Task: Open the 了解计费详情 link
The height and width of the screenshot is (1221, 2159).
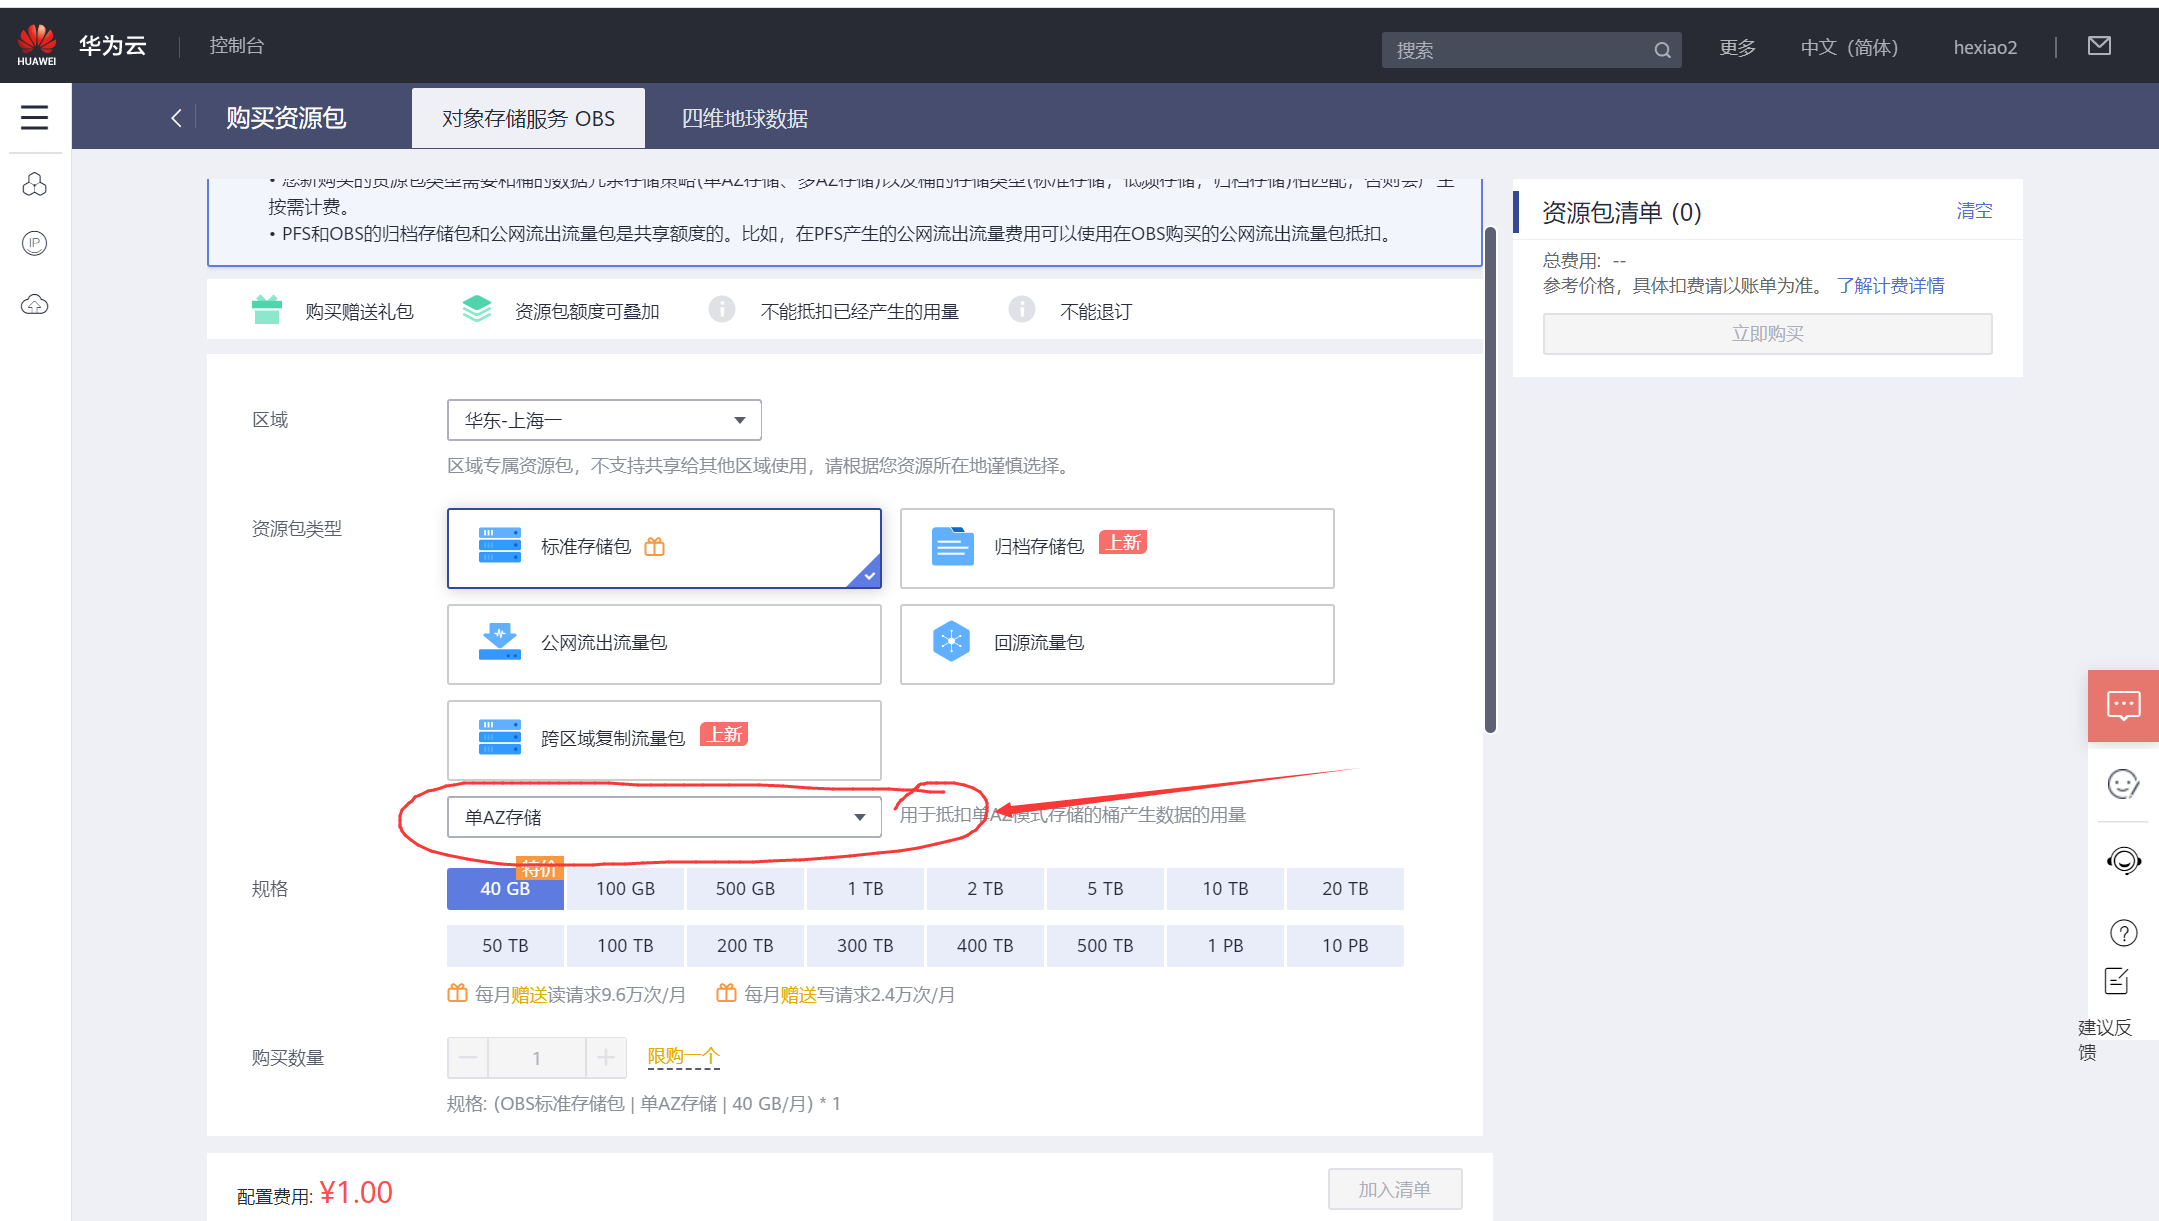Action: pyautogui.click(x=1891, y=285)
